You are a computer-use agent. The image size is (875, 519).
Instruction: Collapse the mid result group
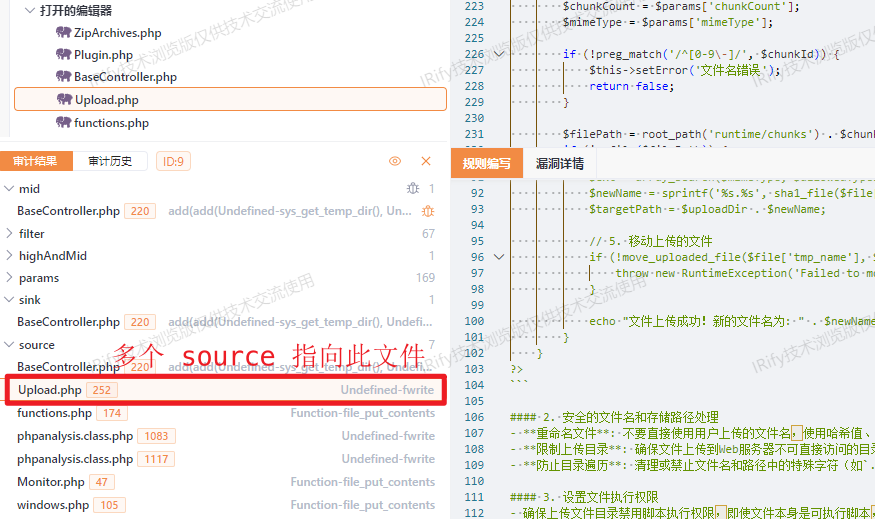9,189
